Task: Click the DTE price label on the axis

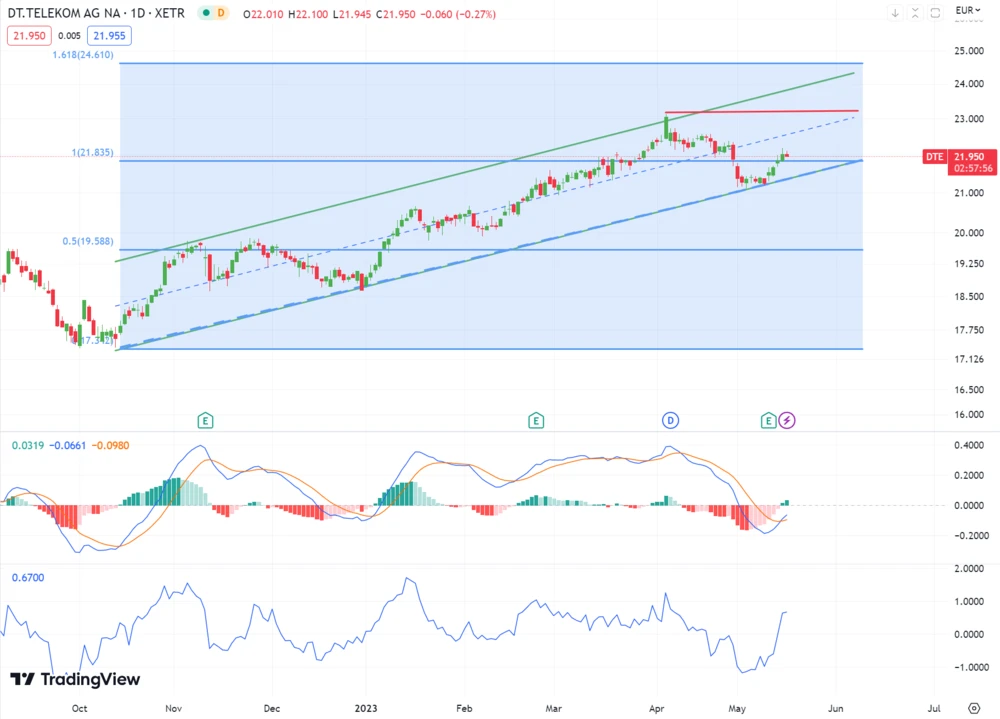Action: pyautogui.click(x=934, y=157)
